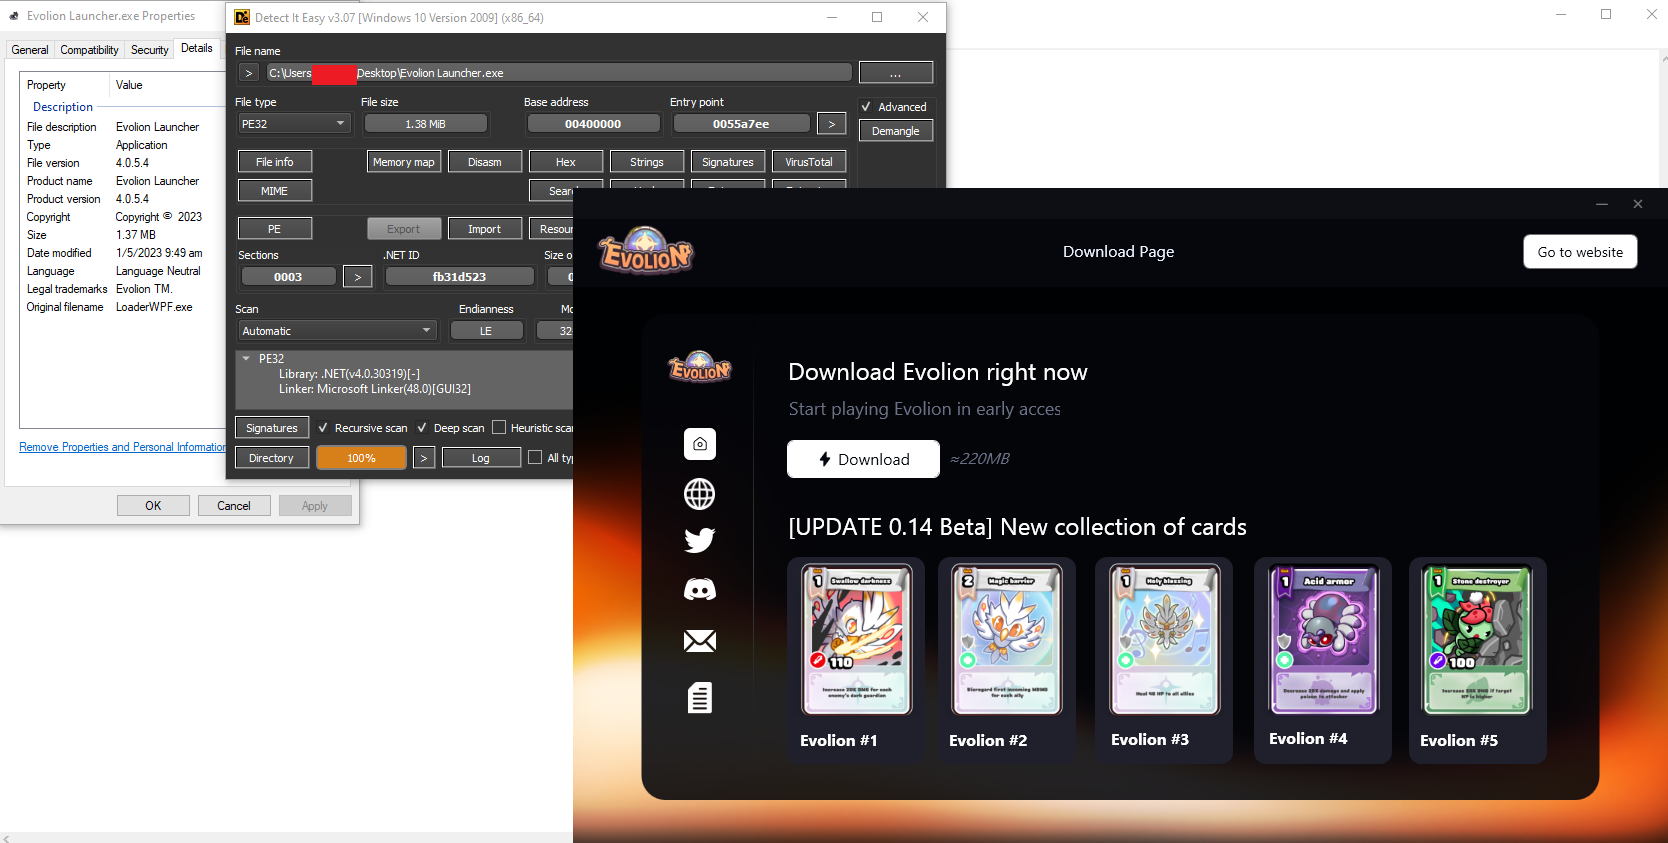Viewport: 1668px width, 843px height.
Task: Click the Demangle button
Action: click(x=895, y=131)
